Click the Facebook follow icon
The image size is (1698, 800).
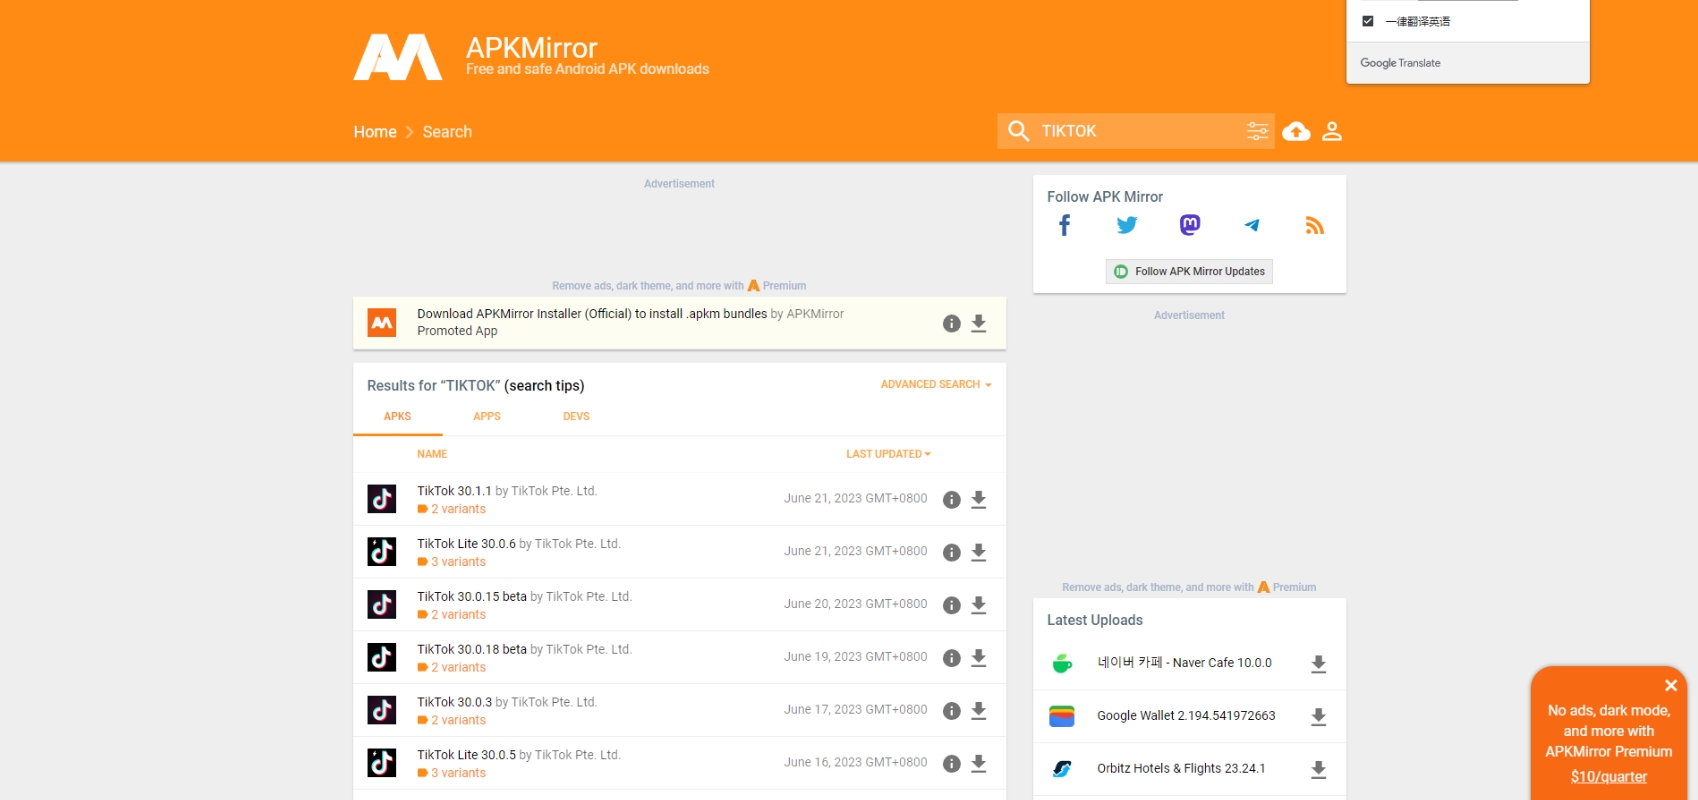[1064, 226]
